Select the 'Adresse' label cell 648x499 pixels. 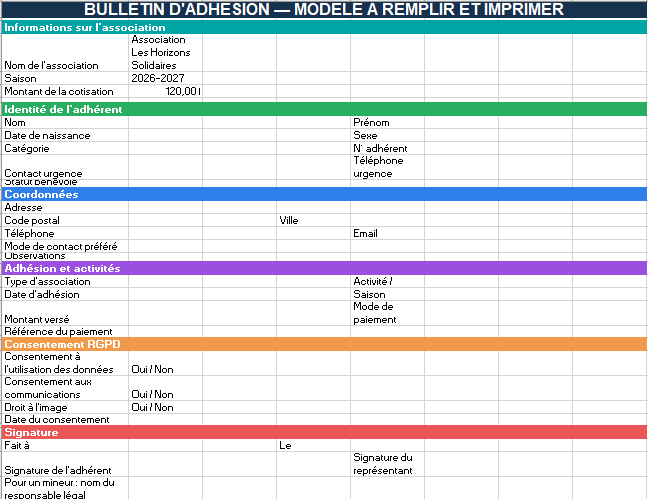click(65, 208)
